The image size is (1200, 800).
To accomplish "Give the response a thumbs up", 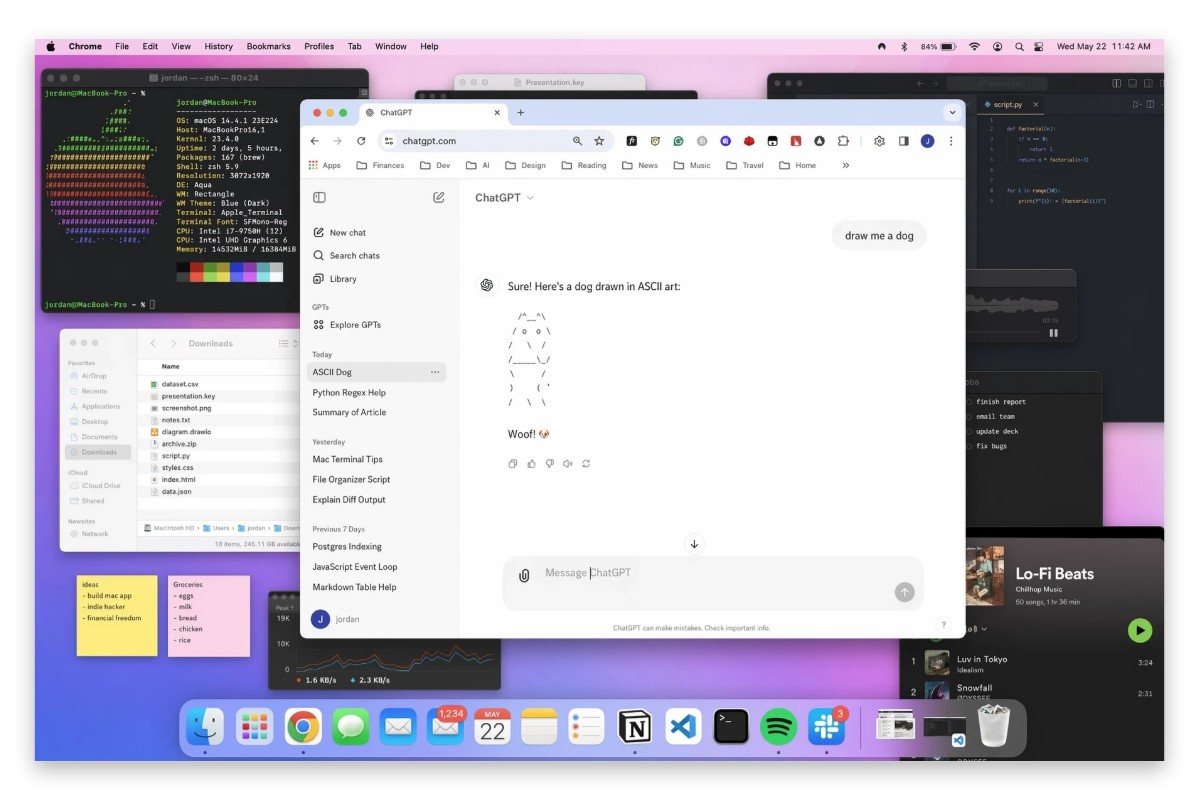I will [531, 463].
